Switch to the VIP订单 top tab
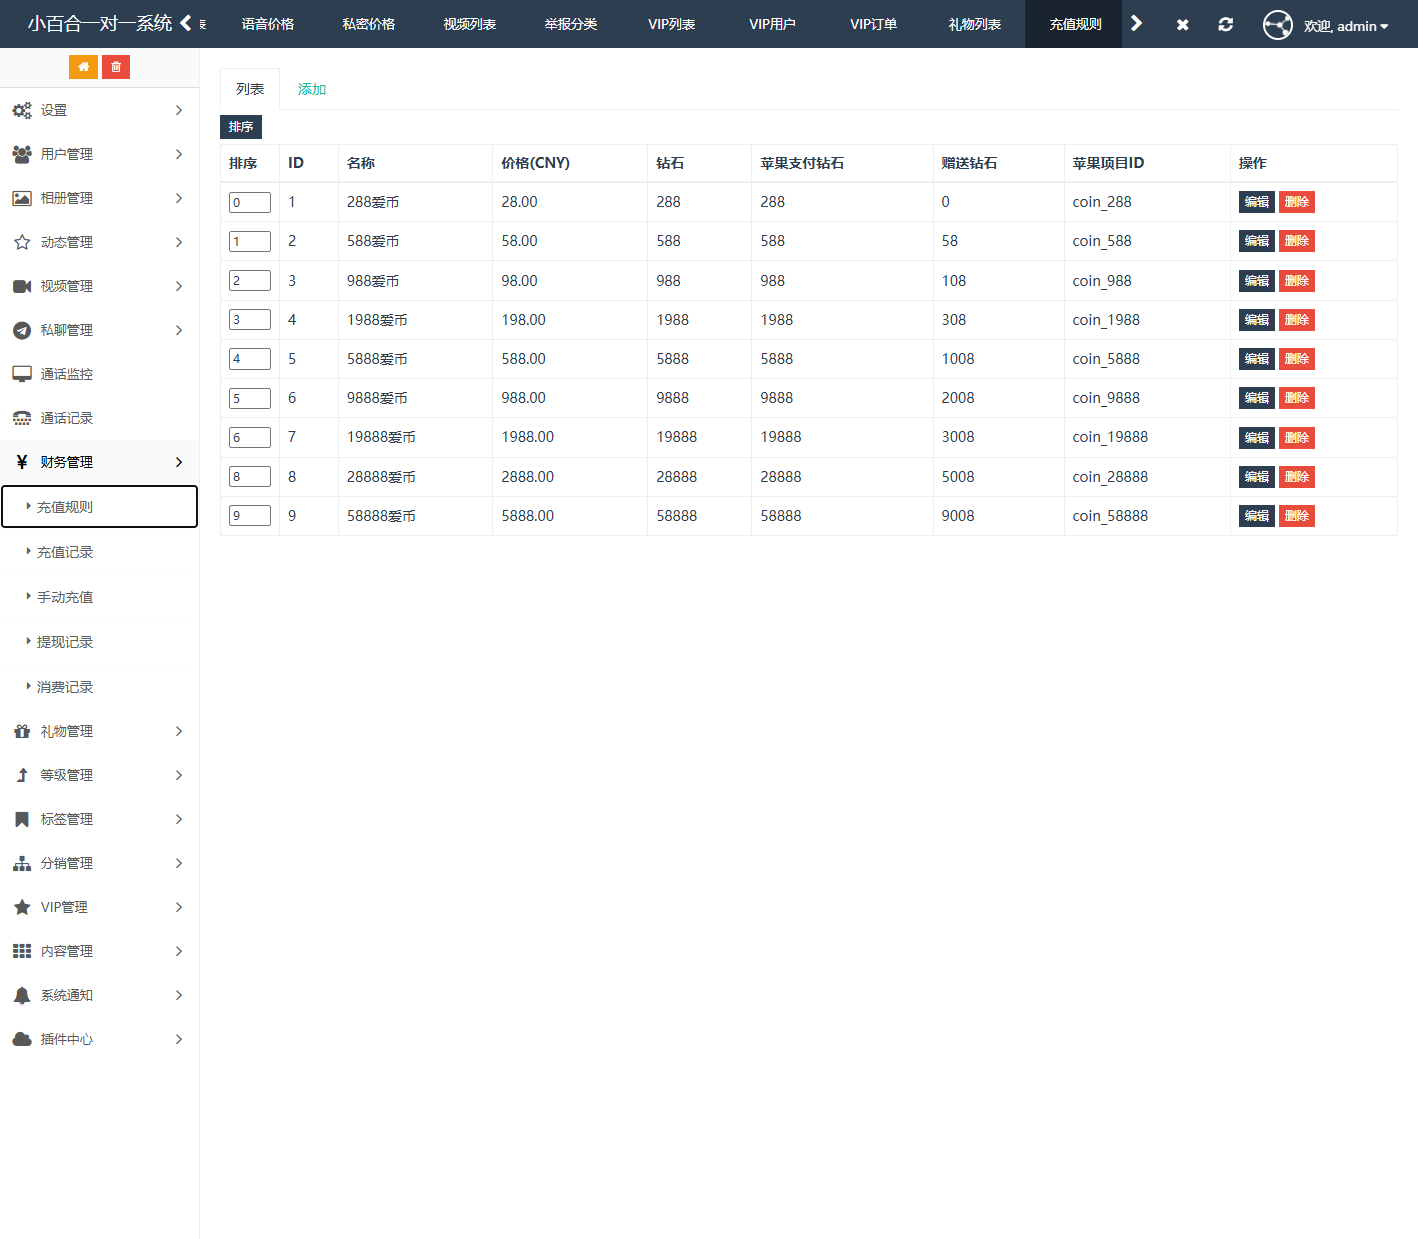The width and height of the screenshot is (1418, 1239). tap(874, 24)
